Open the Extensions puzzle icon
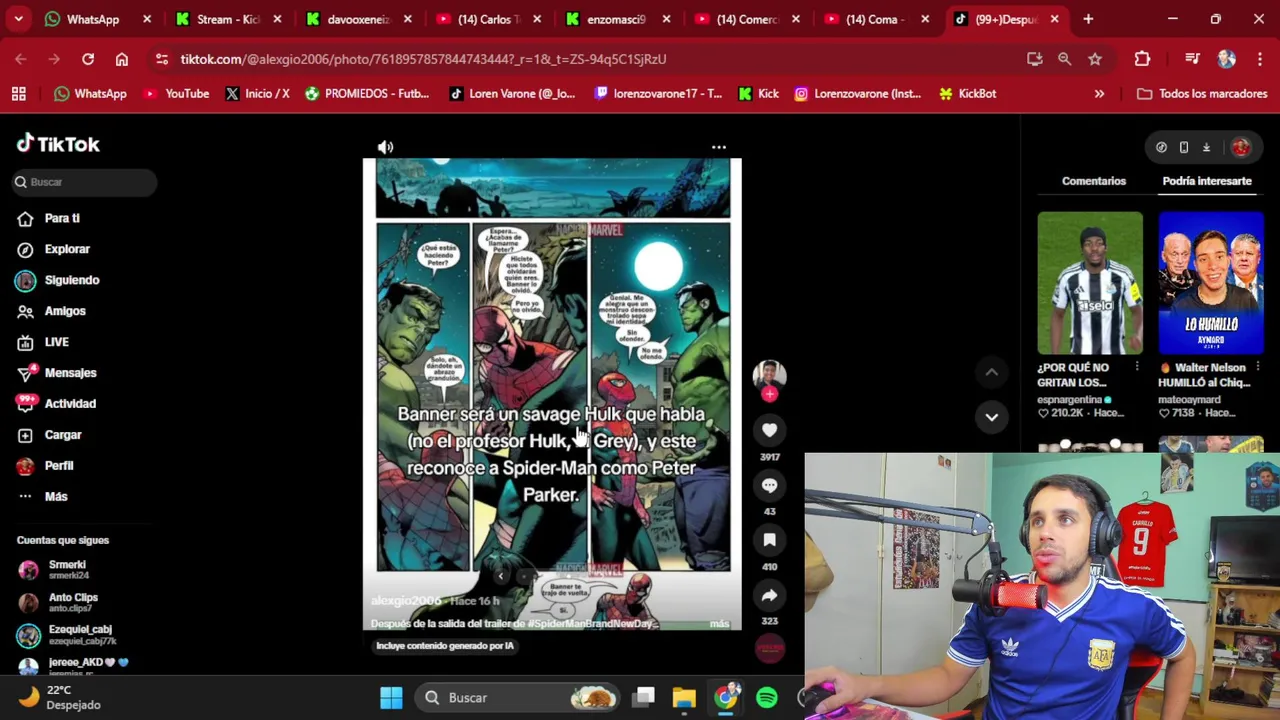This screenshot has height=720, width=1280. tap(1142, 59)
